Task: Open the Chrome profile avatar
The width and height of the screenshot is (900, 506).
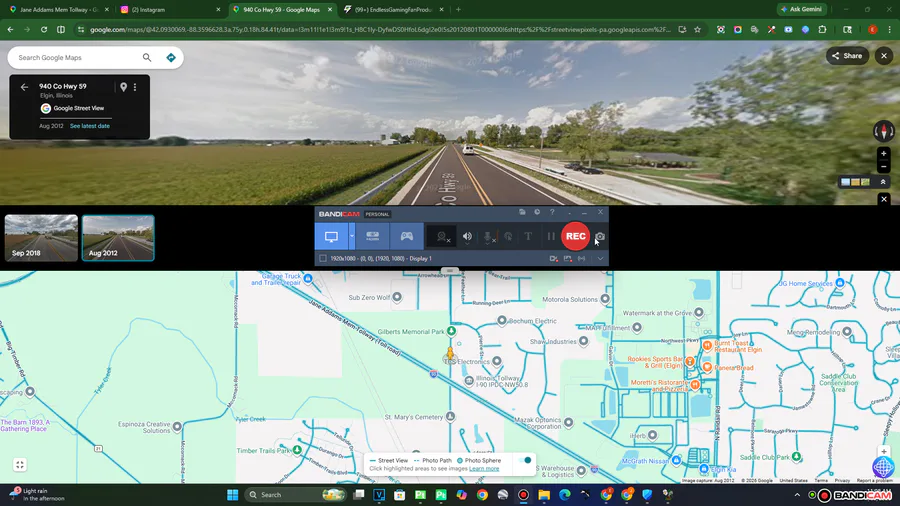Action: tap(872, 29)
